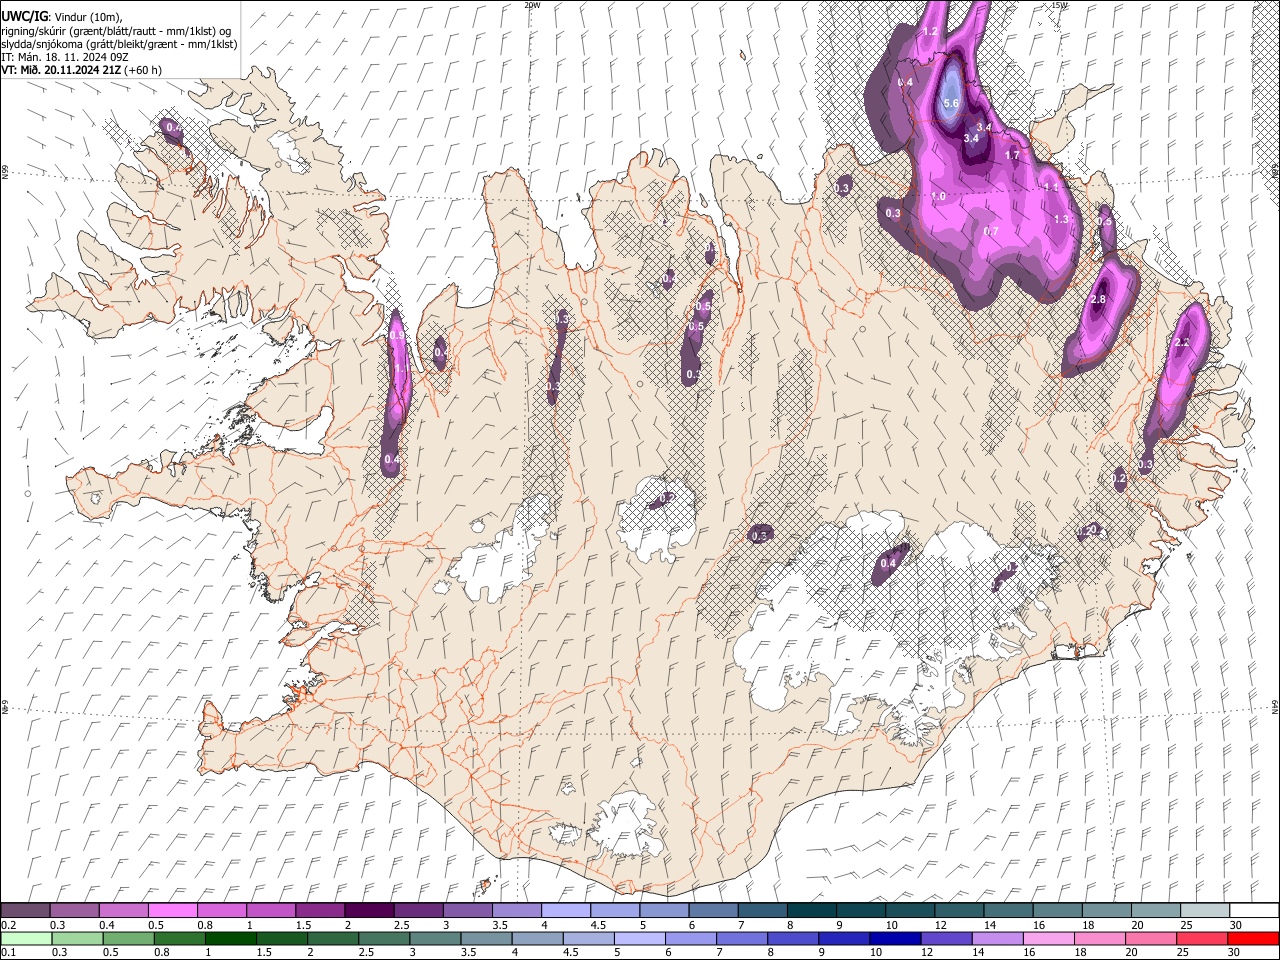This screenshot has height=960, width=1280.
Task: Click the VT: Mið. 20.11.2024 21Z valid time
Action: tap(61, 70)
